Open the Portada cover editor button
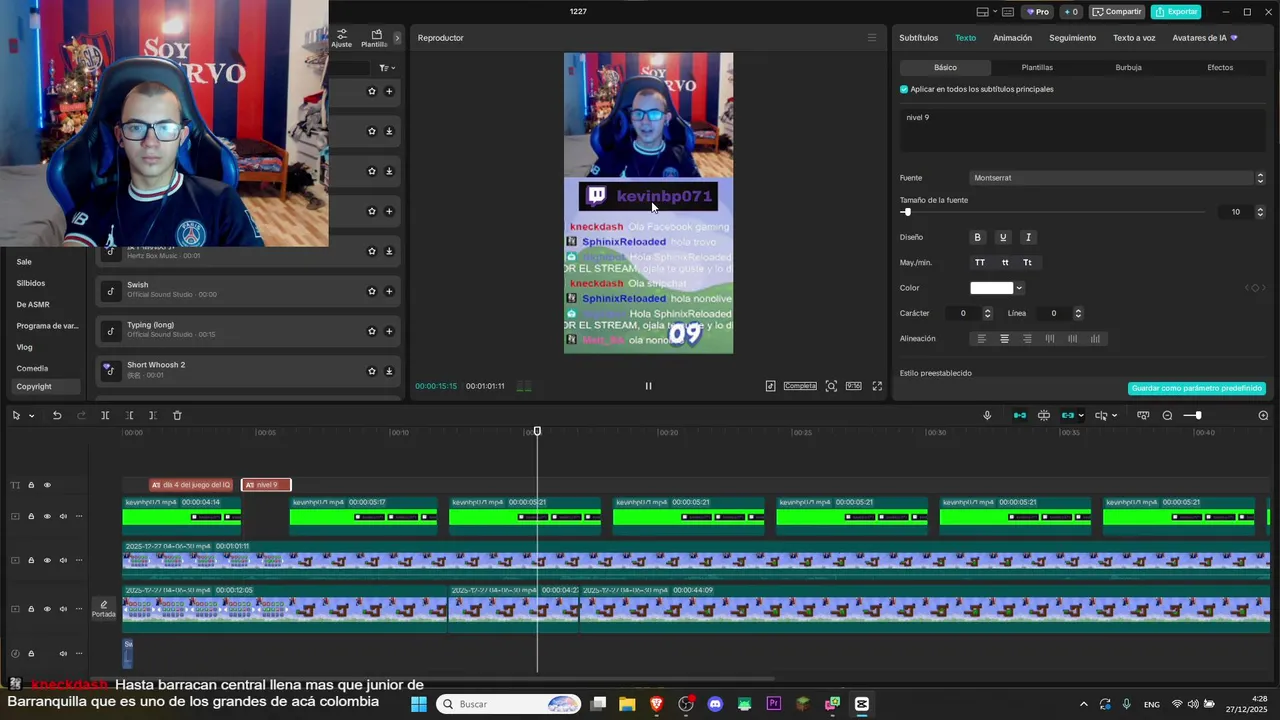The image size is (1280, 720). click(104, 609)
